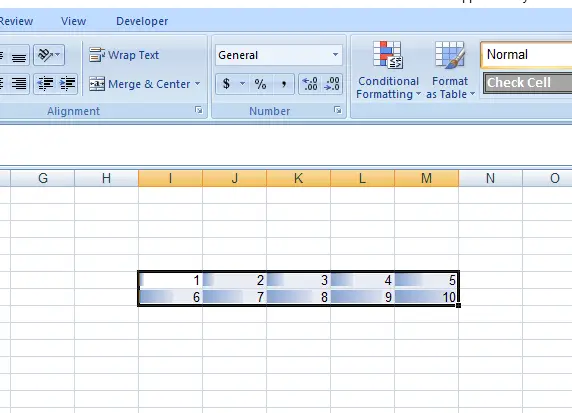Viewport: 572px width, 413px height.
Task: Apply Comma Style format
Action: click(x=283, y=84)
